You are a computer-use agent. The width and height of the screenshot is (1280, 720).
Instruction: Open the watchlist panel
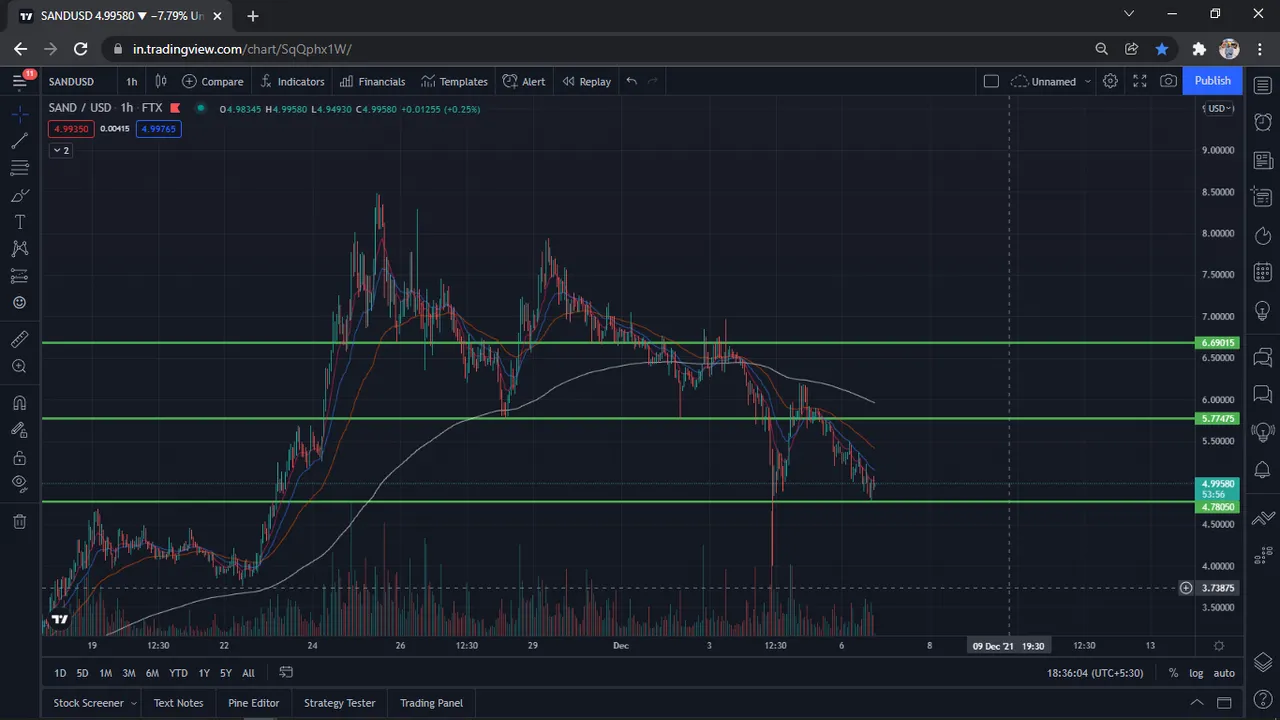tap(1262, 86)
